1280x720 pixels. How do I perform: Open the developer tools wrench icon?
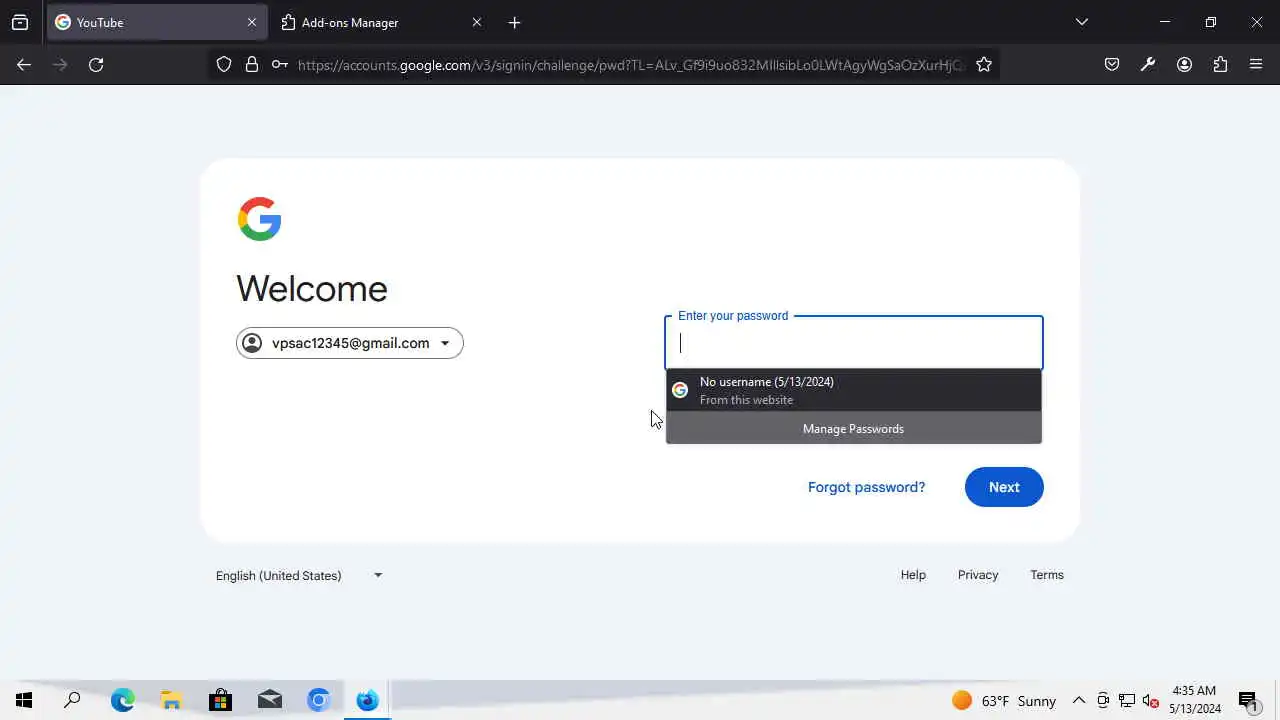[1148, 64]
